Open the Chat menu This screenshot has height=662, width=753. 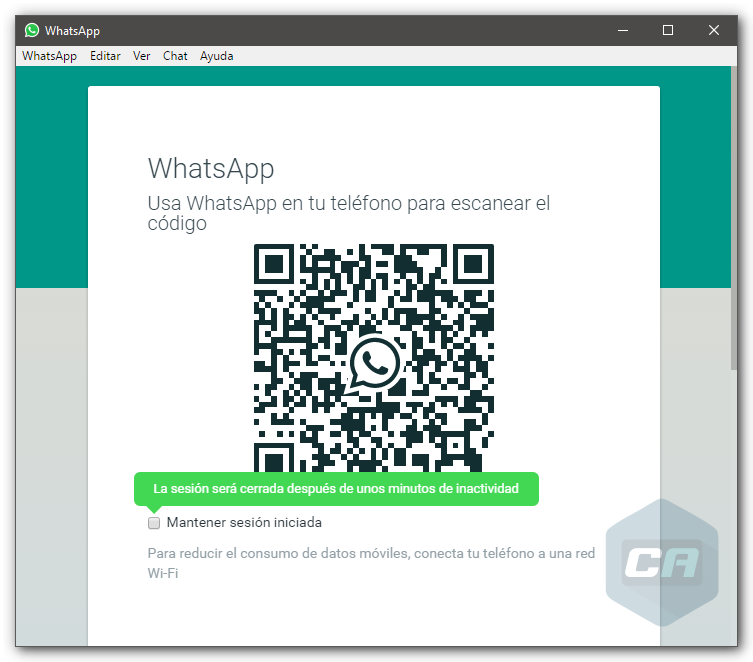coord(175,56)
